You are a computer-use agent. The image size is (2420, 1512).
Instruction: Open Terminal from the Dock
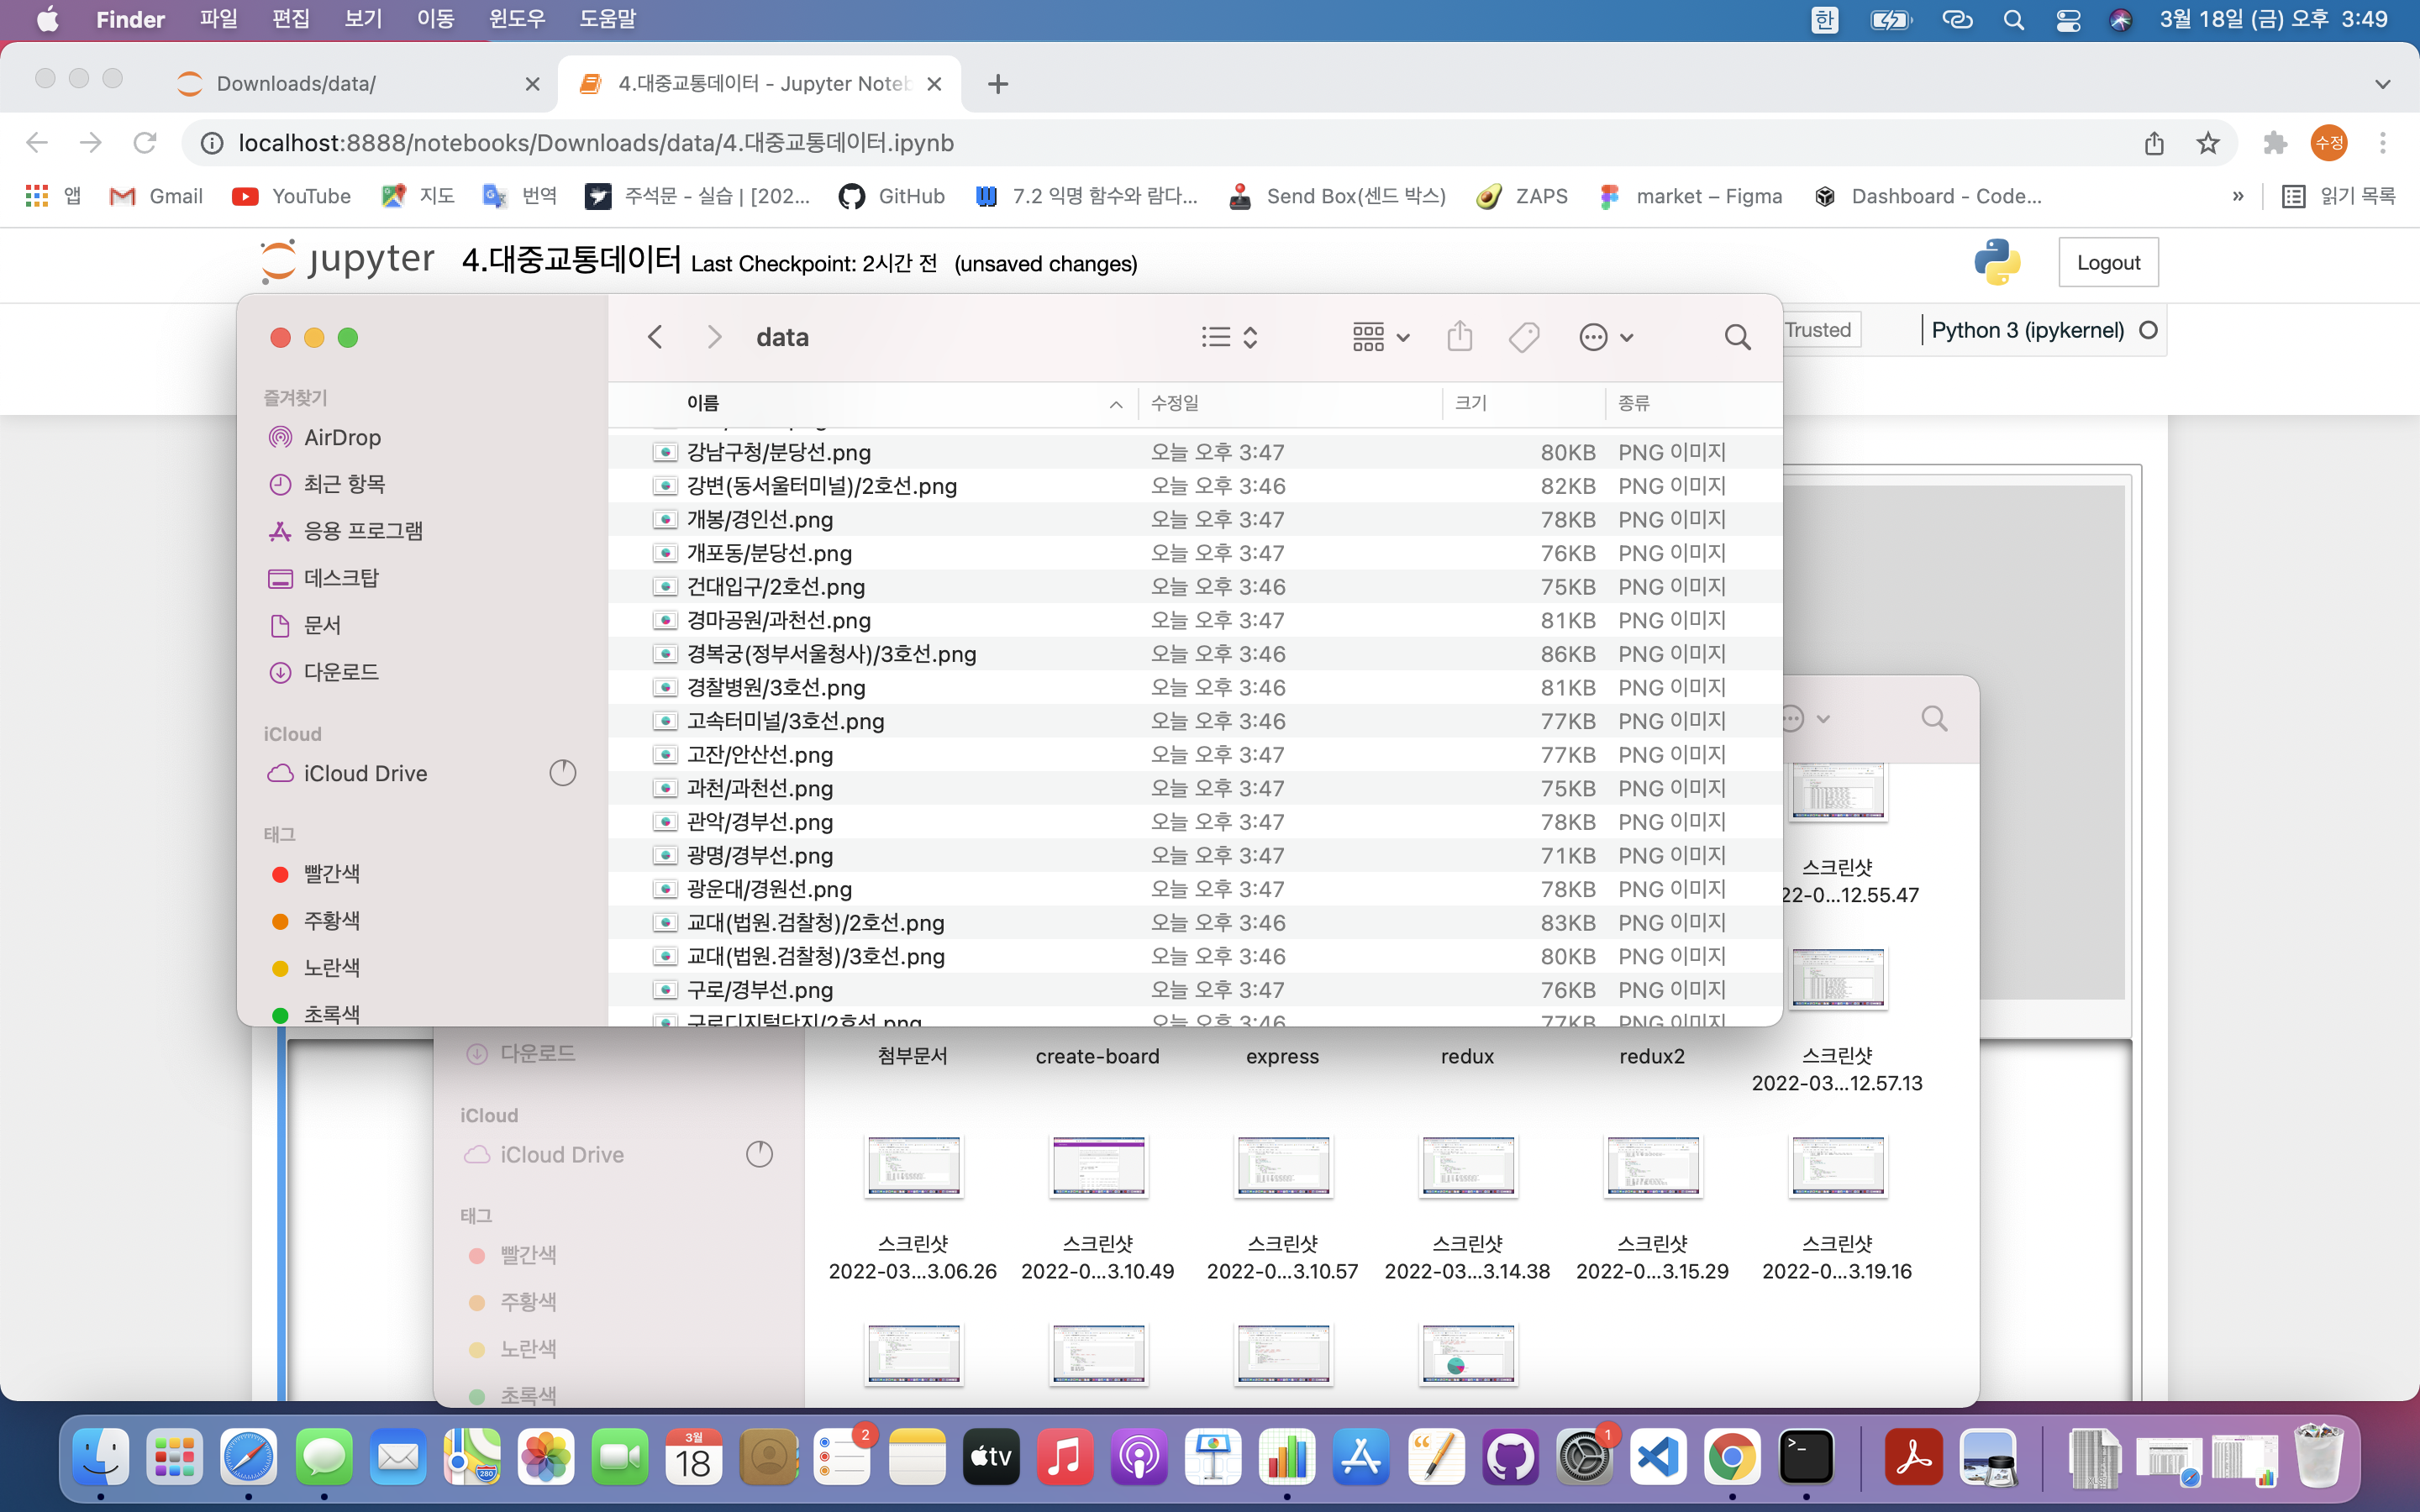[1806, 1457]
